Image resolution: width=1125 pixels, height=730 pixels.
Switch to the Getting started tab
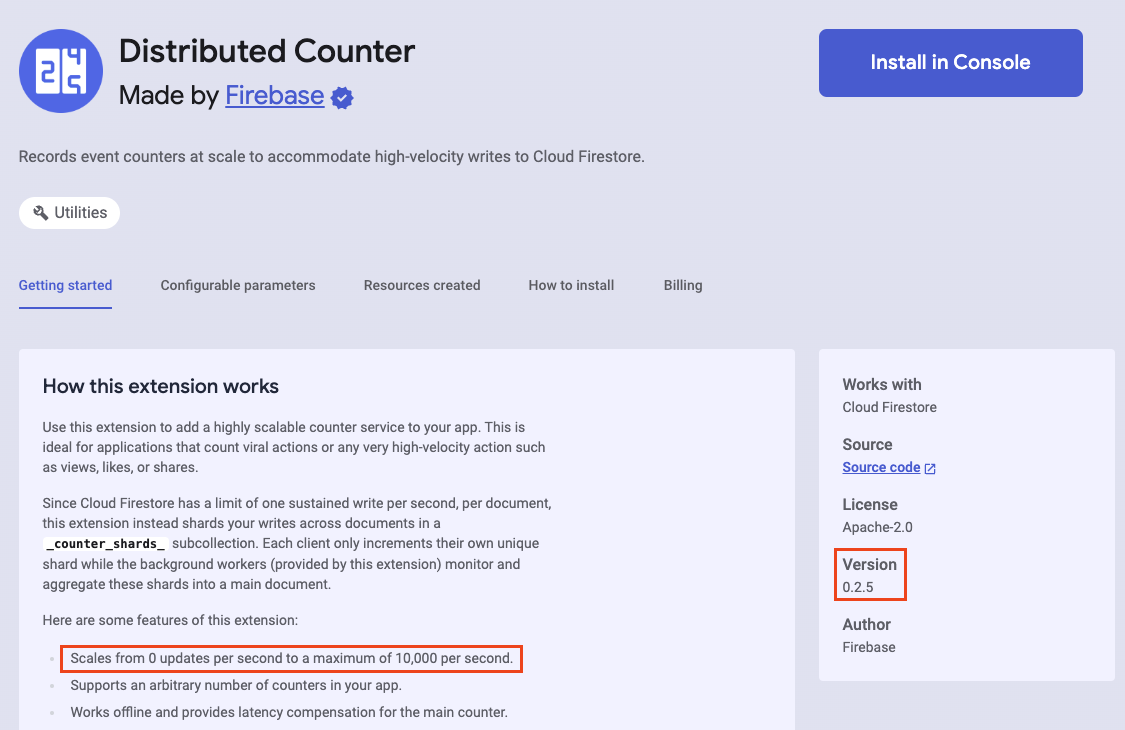(x=65, y=285)
